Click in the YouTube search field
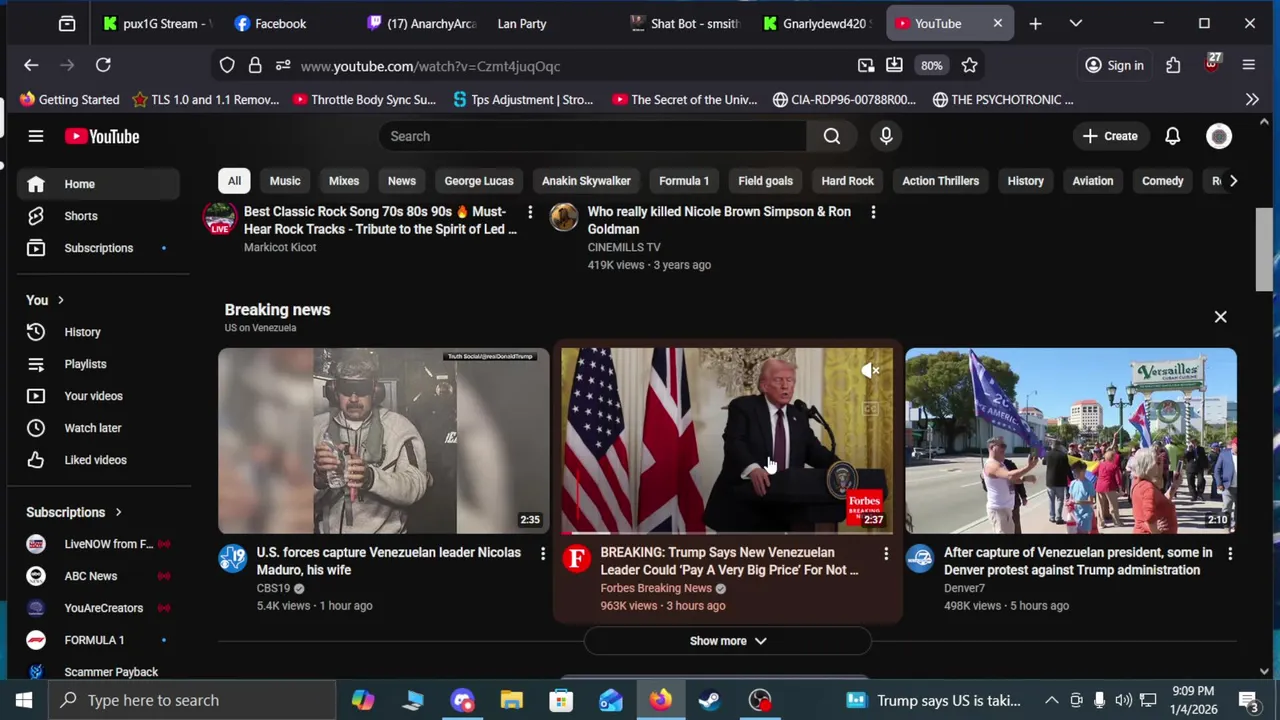 593,136
